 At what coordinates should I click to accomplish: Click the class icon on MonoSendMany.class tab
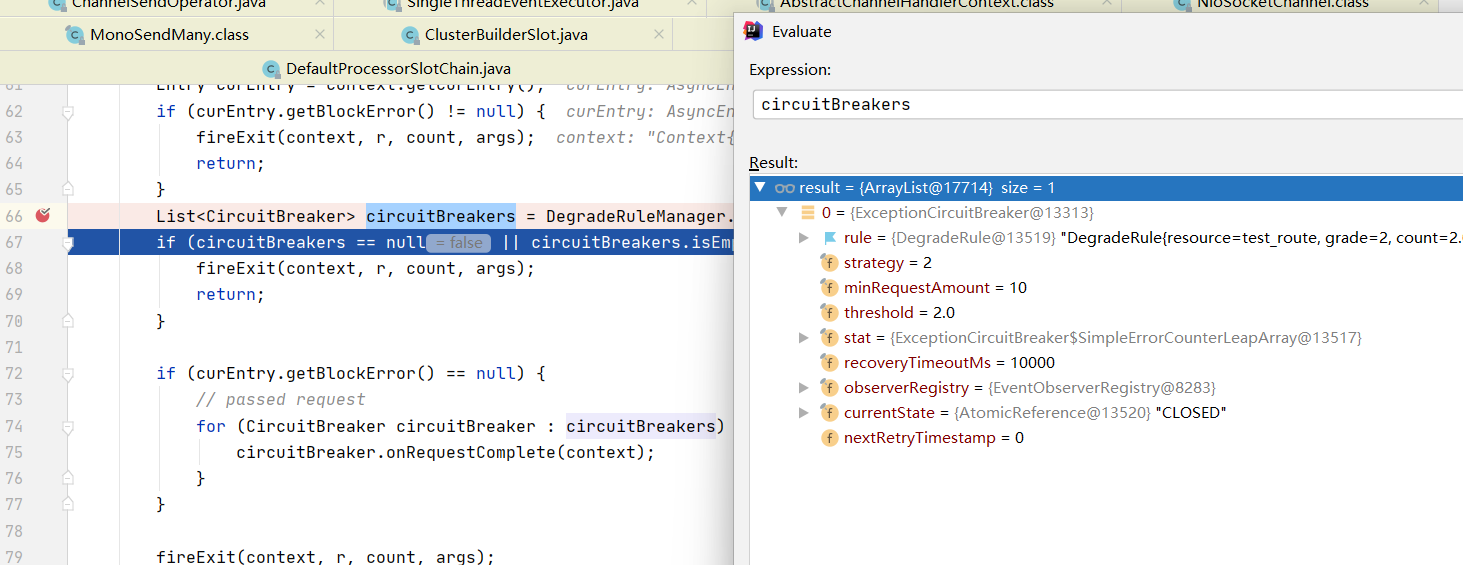click(74, 35)
